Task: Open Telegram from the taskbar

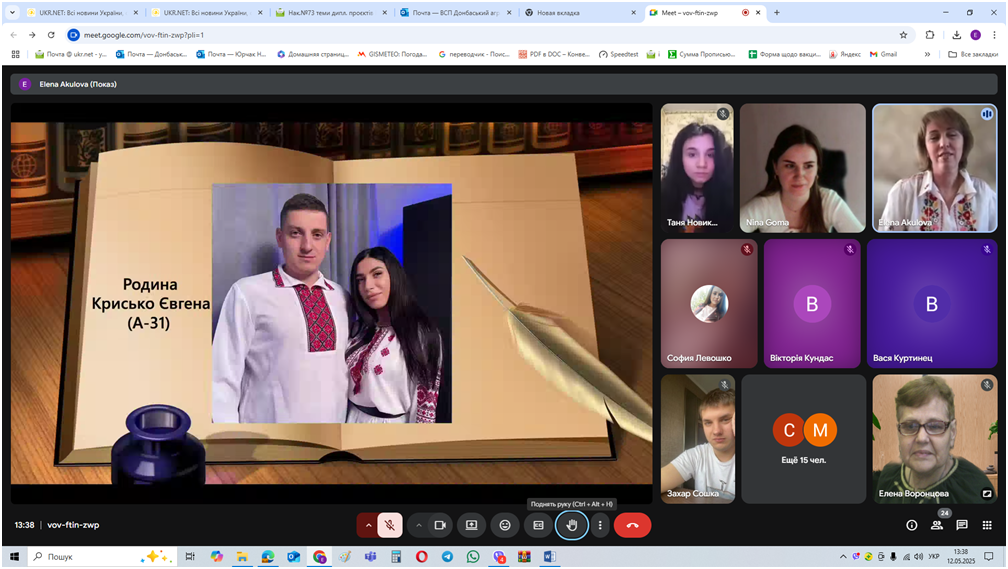Action: pyautogui.click(x=447, y=557)
